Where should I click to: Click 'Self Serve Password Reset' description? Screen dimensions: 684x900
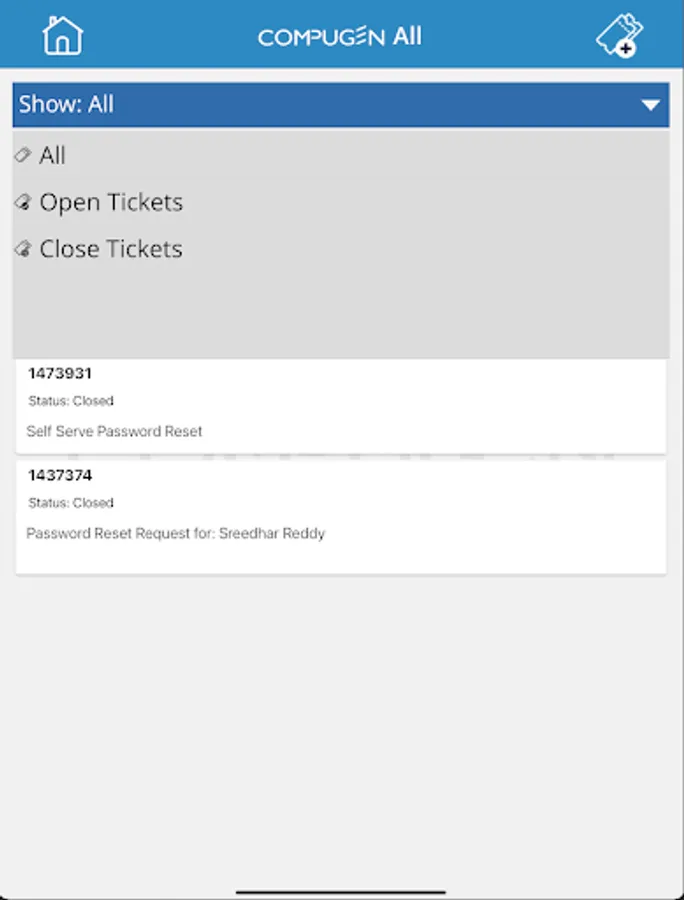pyautogui.click(x=115, y=431)
